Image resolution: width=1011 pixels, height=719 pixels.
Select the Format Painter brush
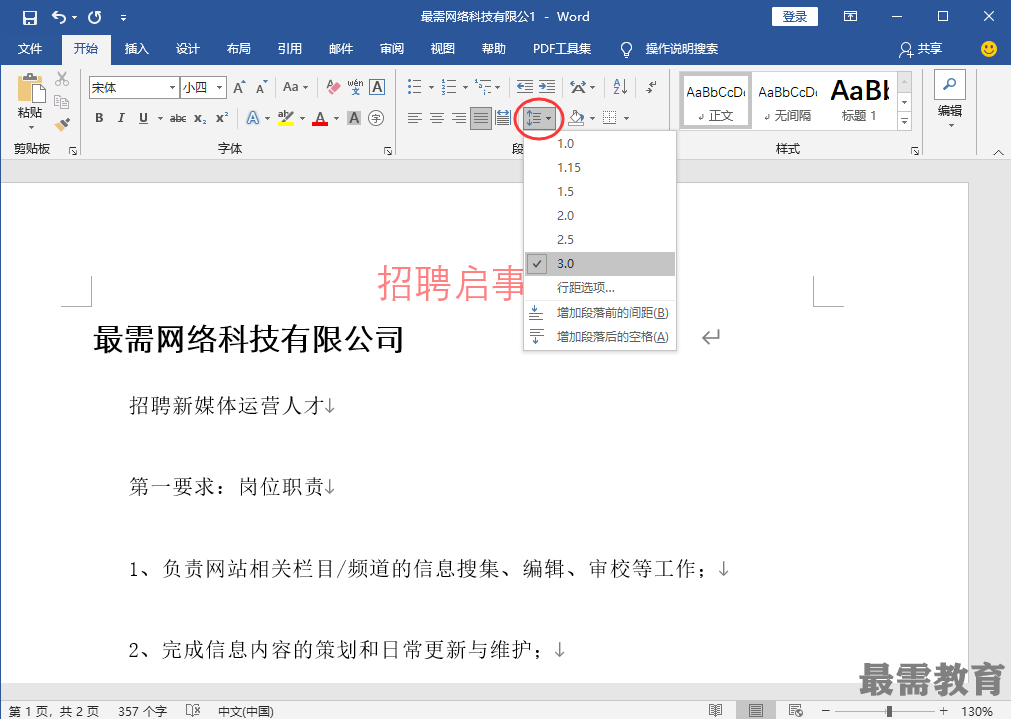62,124
